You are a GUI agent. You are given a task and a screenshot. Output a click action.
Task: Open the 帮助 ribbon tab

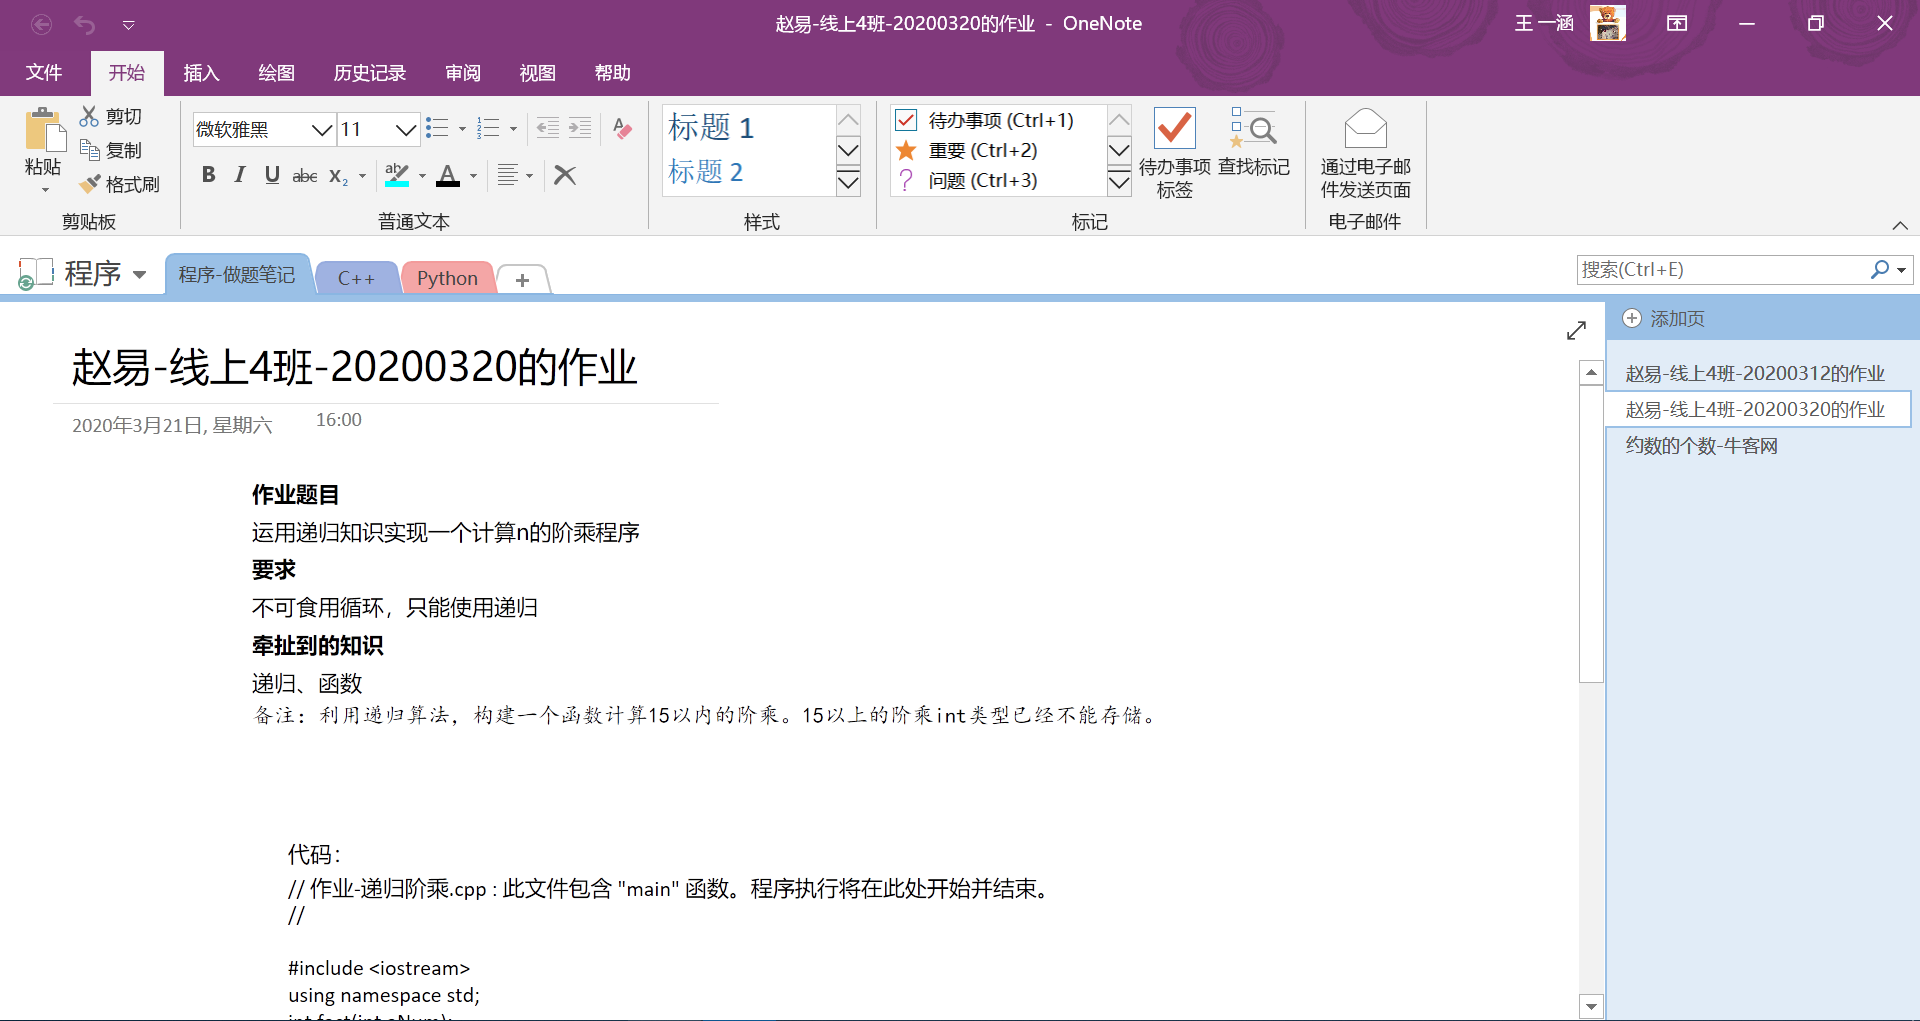(612, 73)
